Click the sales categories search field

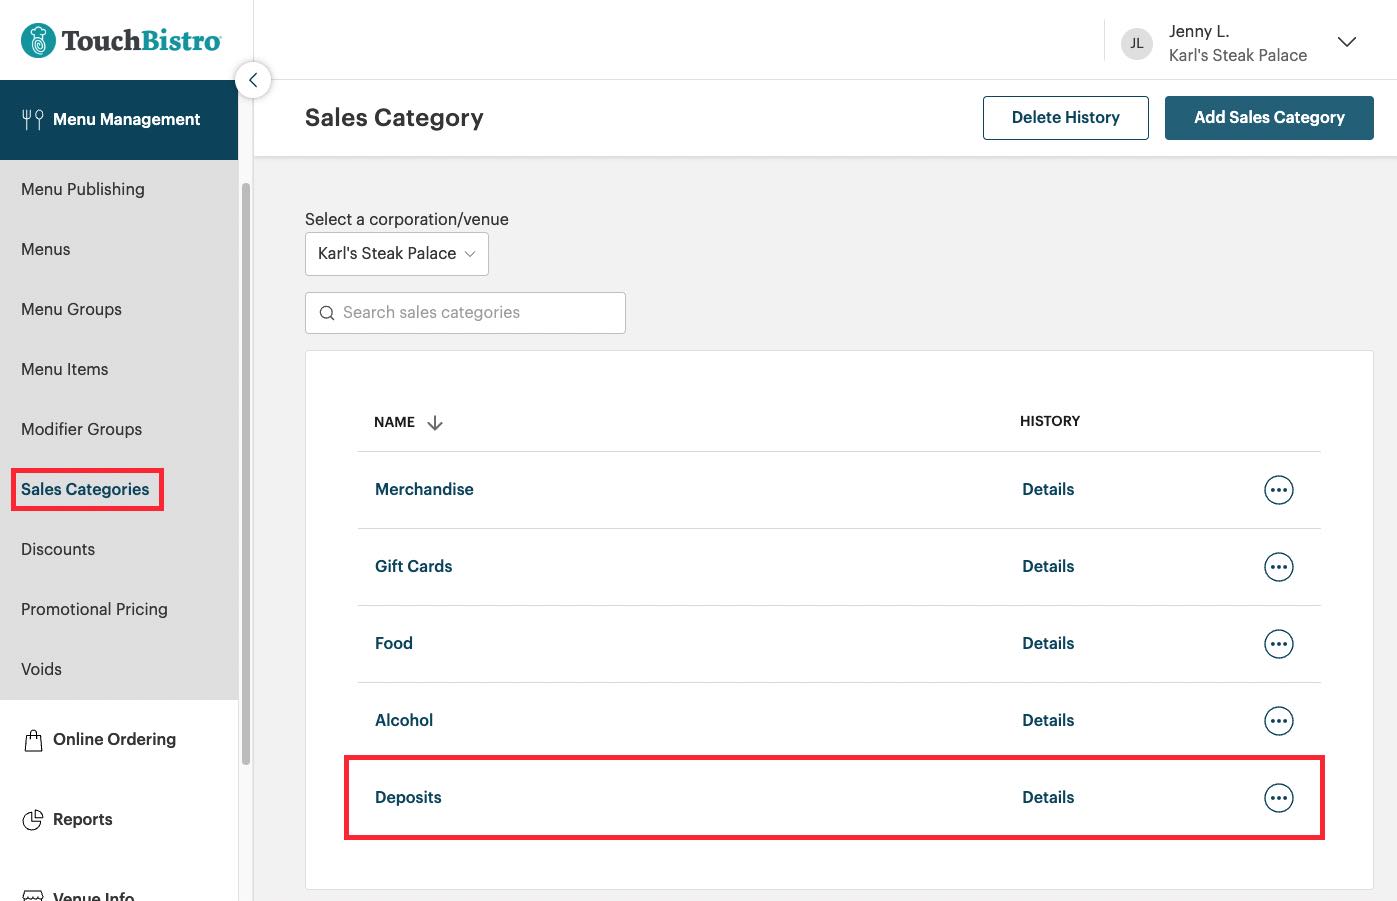465,312
